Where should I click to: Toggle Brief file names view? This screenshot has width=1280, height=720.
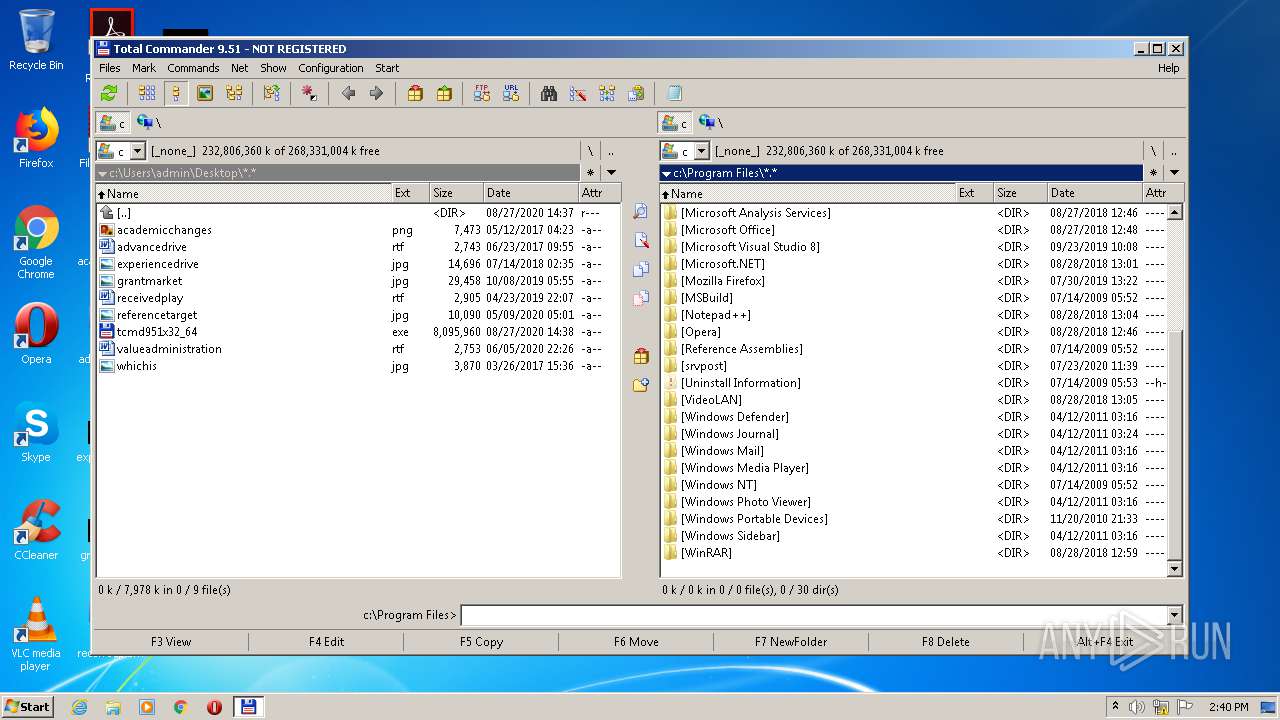[147, 93]
